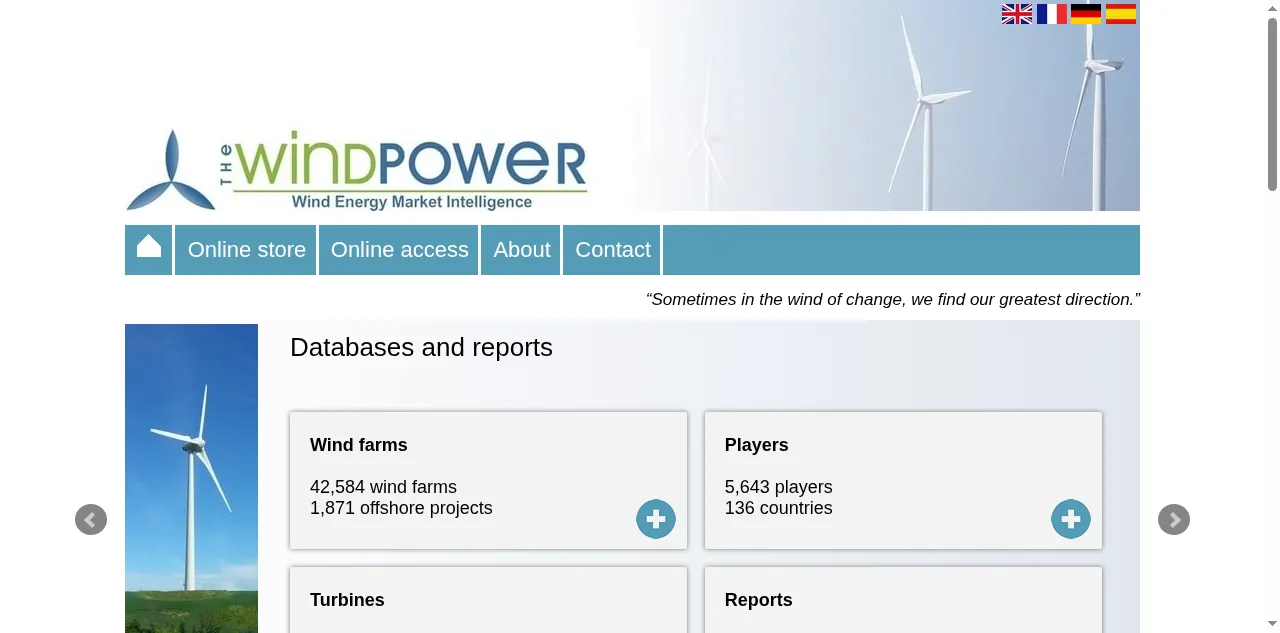Open the Online store menu item
The image size is (1280, 633).
coord(246,250)
